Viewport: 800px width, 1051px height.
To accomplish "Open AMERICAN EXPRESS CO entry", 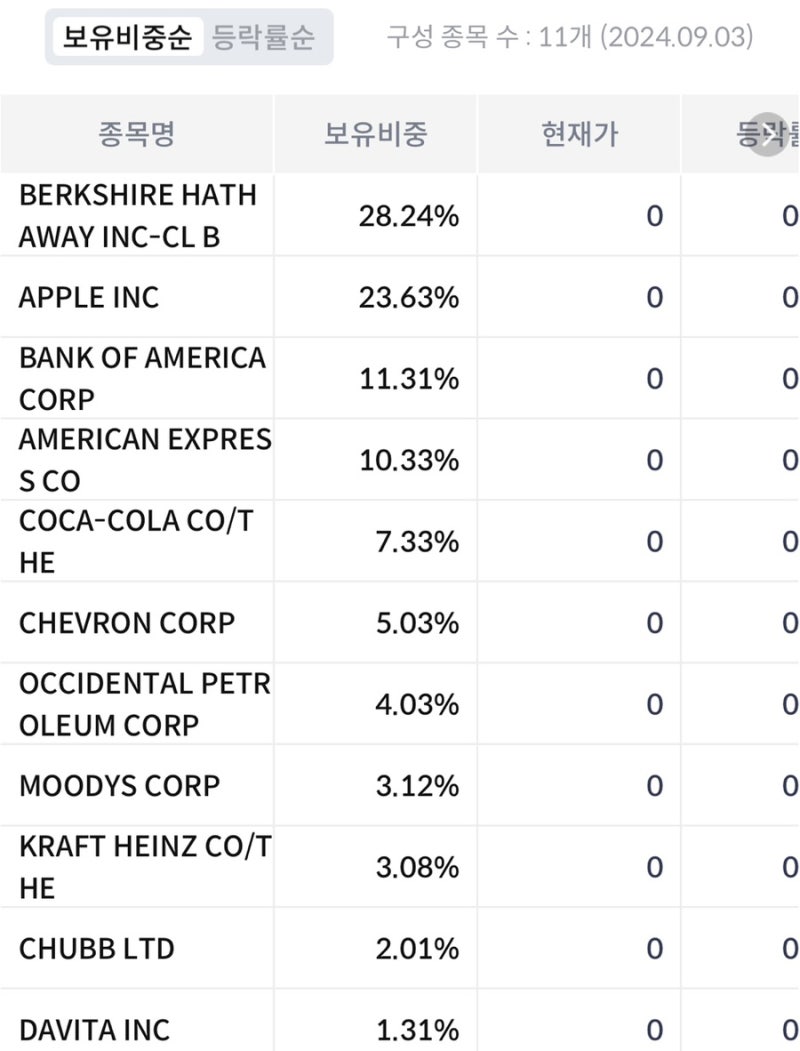I will pos(145,460).
